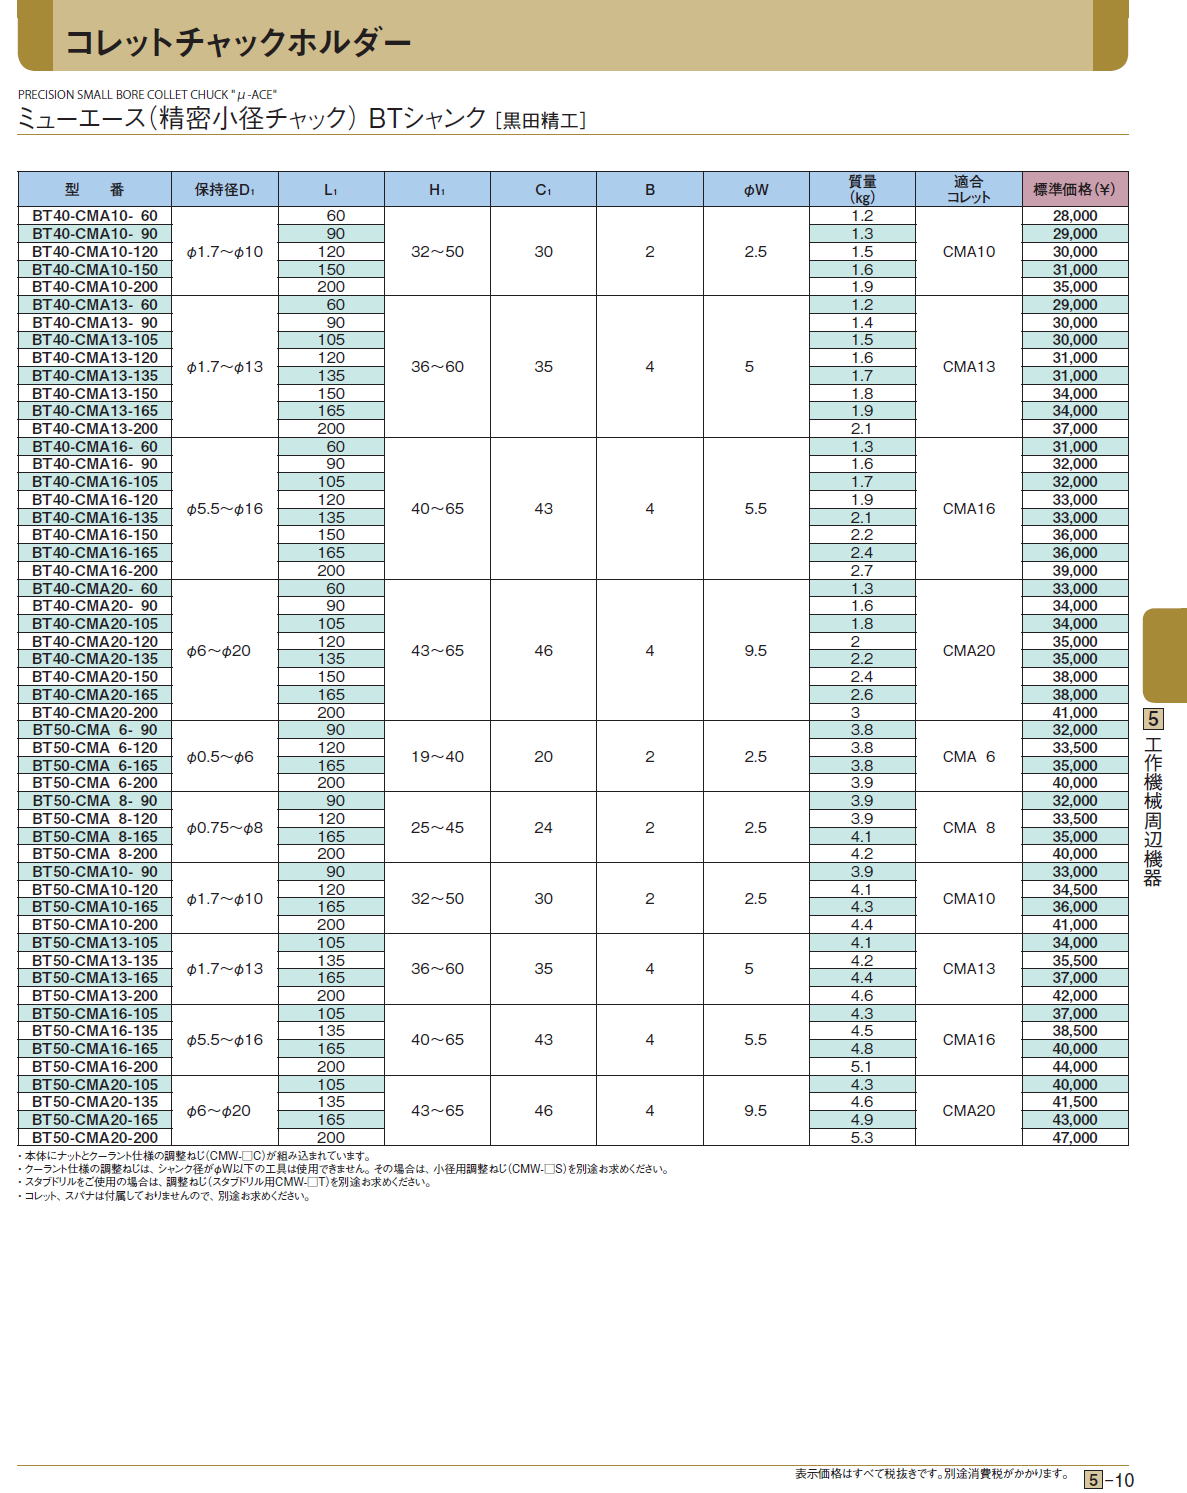Select the model BT40-CMA13-105
Image resolution: width=1187 pixels, height=1493 pixels.
coord(95,340)
